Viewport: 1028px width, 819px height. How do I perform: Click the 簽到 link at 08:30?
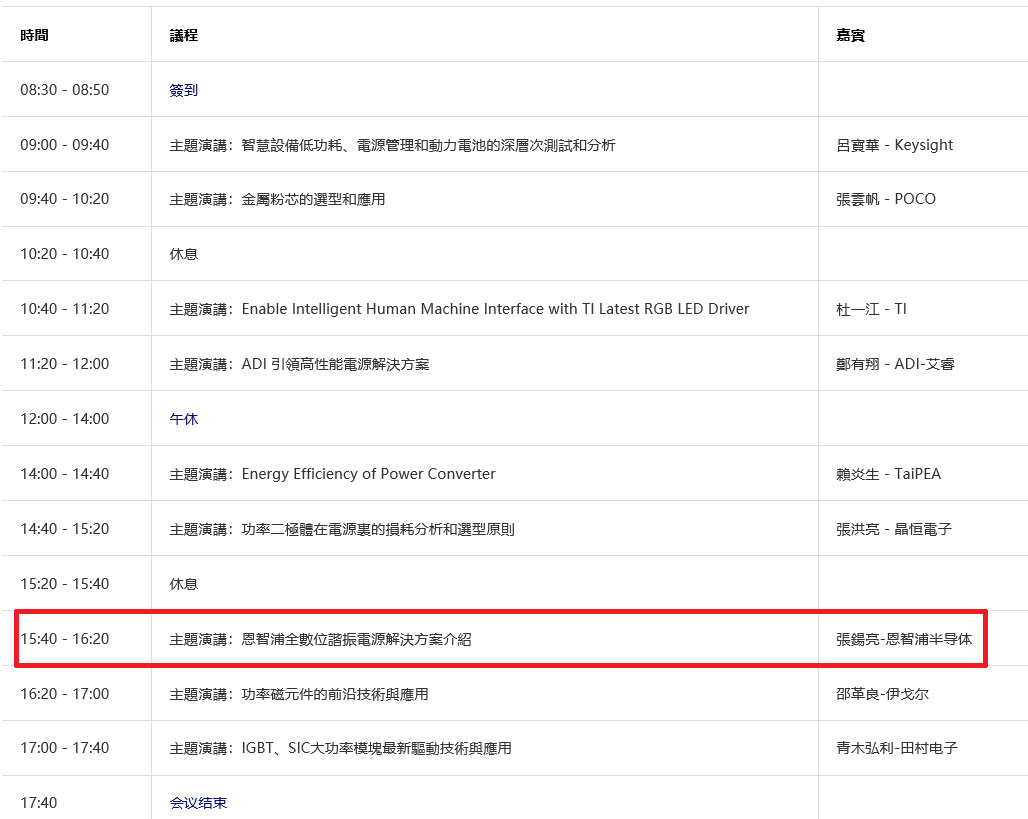click(184, 90)
